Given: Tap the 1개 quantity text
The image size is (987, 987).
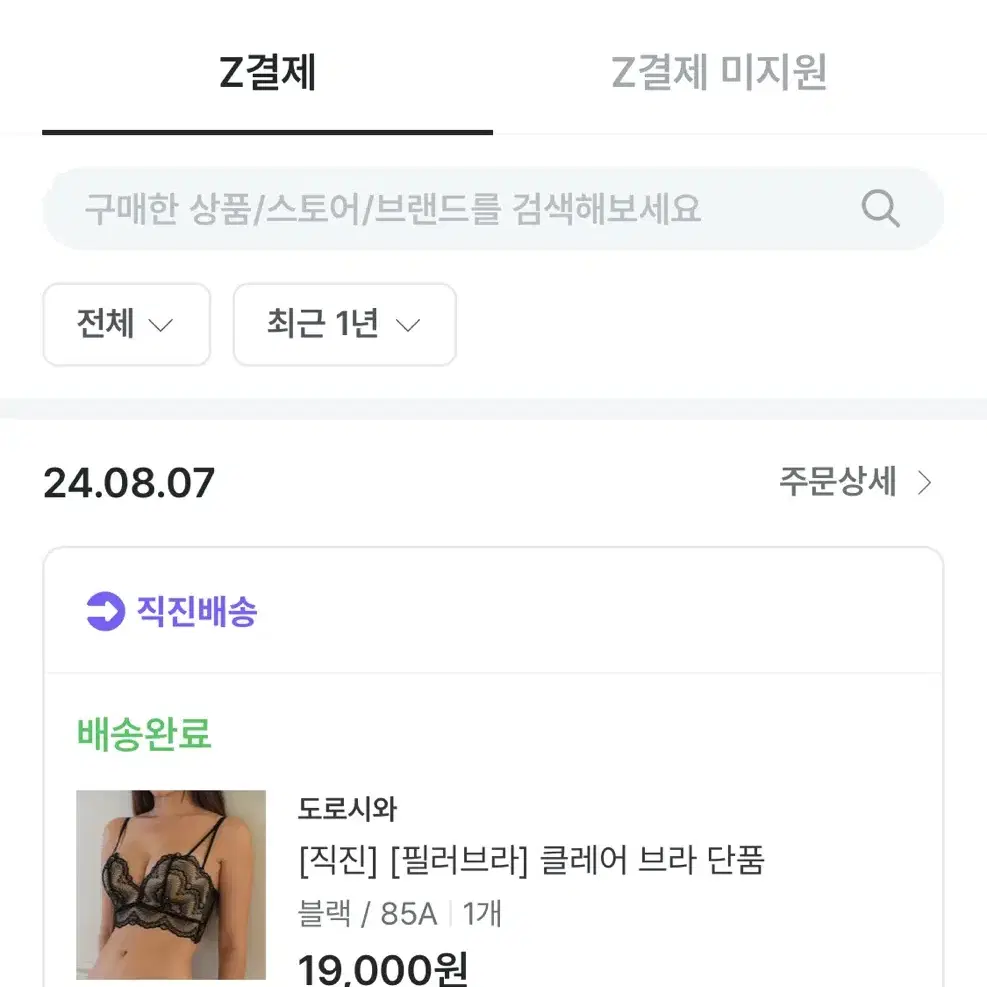Looking at the screenshot, I should tap(482, 913).
